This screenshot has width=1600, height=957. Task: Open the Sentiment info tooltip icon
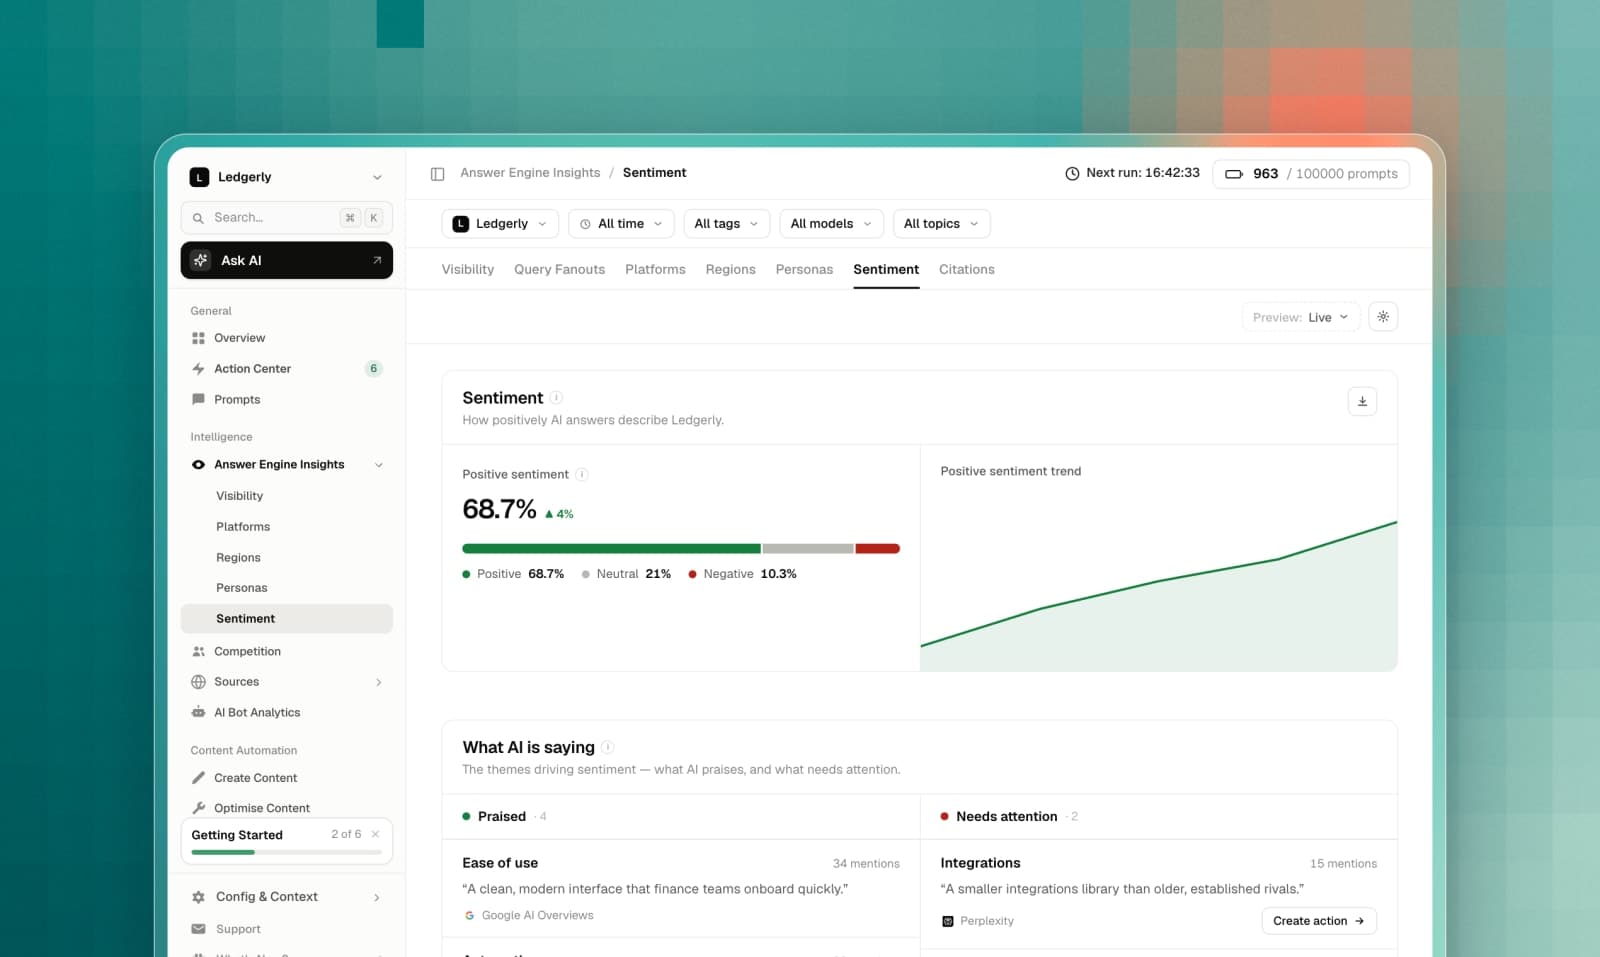pyautogui.click(x=557, y=398)
